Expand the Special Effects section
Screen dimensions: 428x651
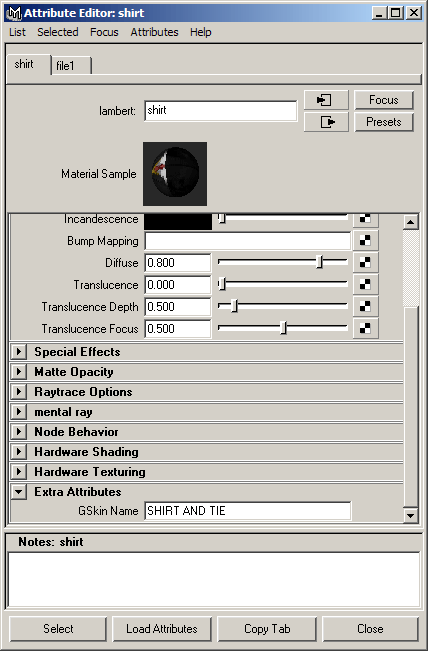(x=18, y=352)
